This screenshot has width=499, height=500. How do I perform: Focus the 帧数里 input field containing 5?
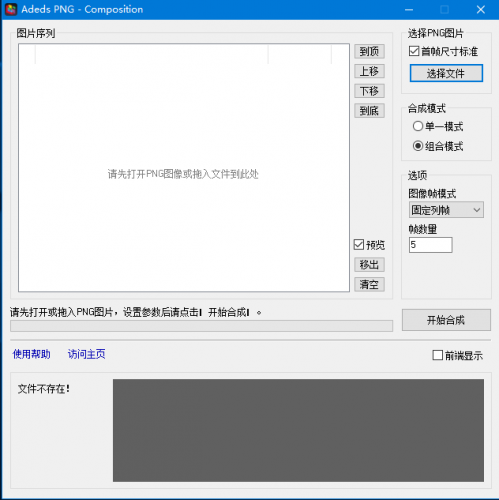click(x=431, y=245)
